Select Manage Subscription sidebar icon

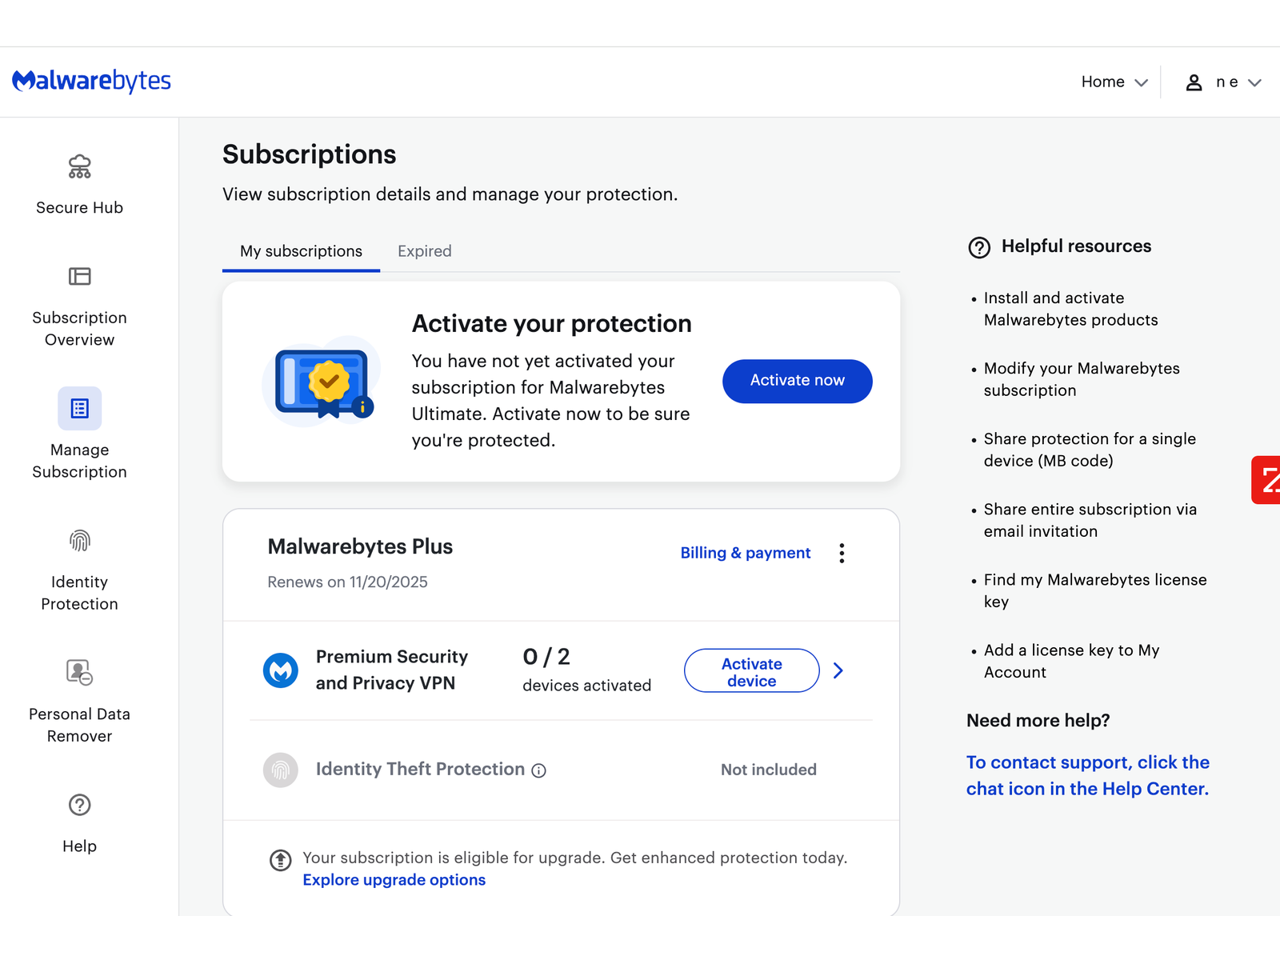pyautogui.click(x=79, y=408)
